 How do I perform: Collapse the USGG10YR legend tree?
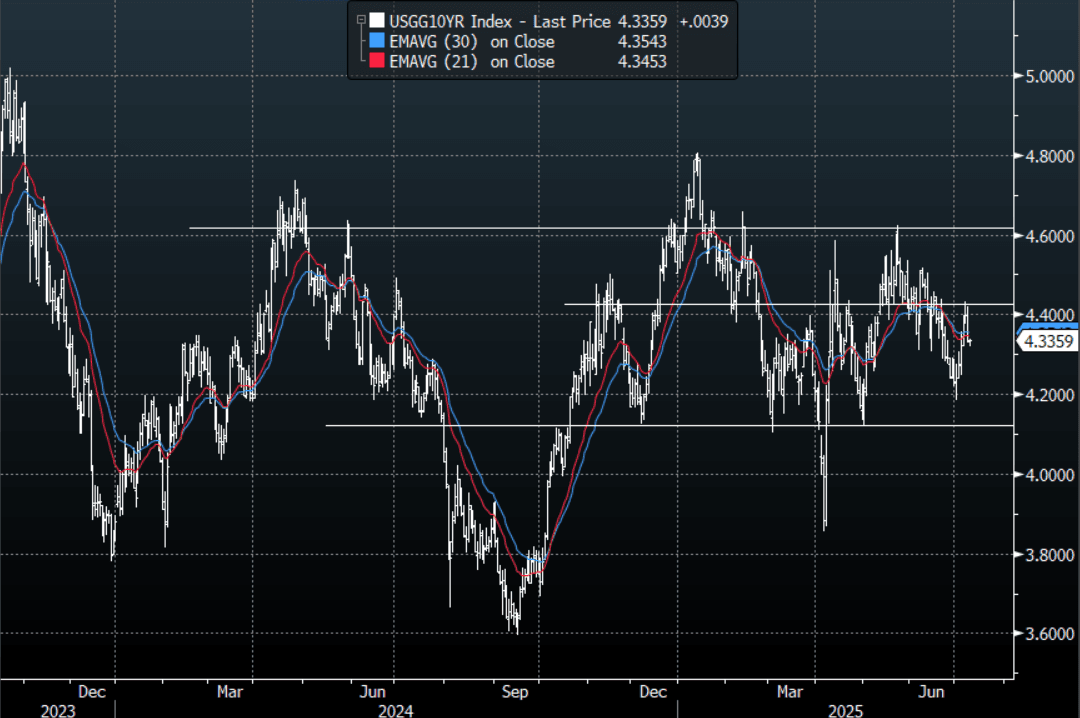361,20
